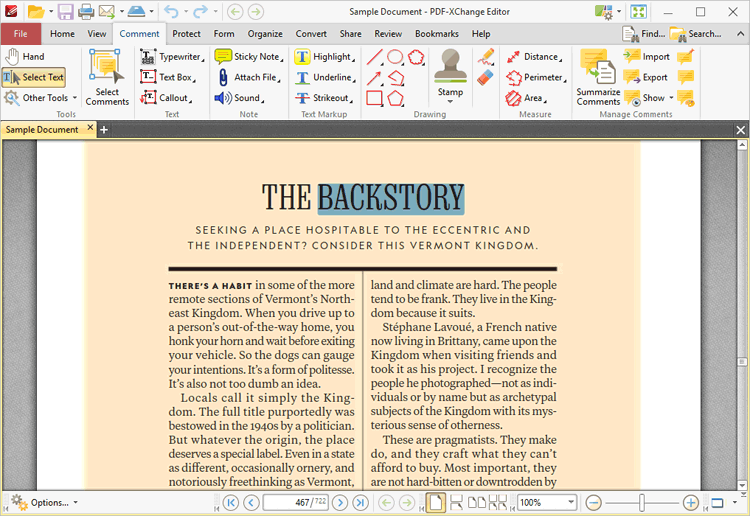This screenshot has width=750, height=516.
Task: Open the Scan dropdown arrow
Action: pyautogui.click(x=151, y=11)
